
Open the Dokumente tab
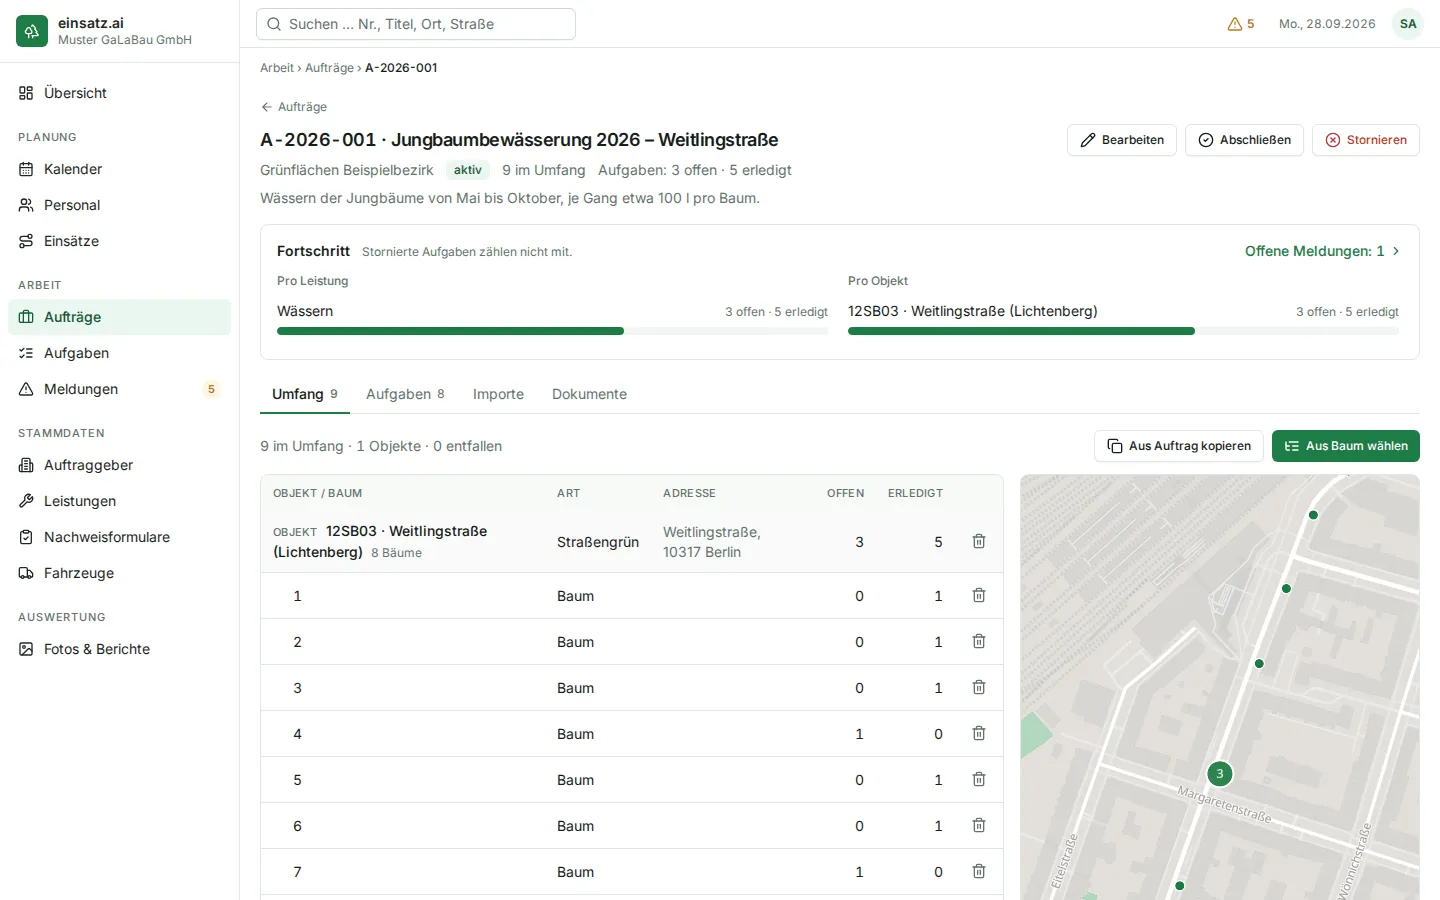click(x=589, y=394)
